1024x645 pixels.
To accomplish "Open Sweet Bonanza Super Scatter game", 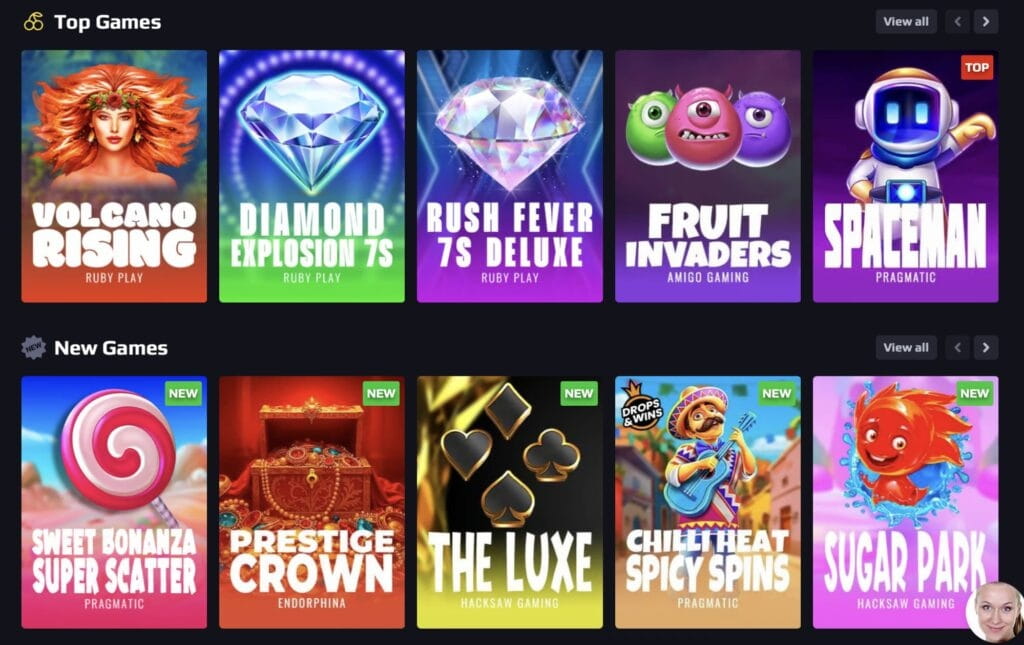I will (x=114, y=502).
